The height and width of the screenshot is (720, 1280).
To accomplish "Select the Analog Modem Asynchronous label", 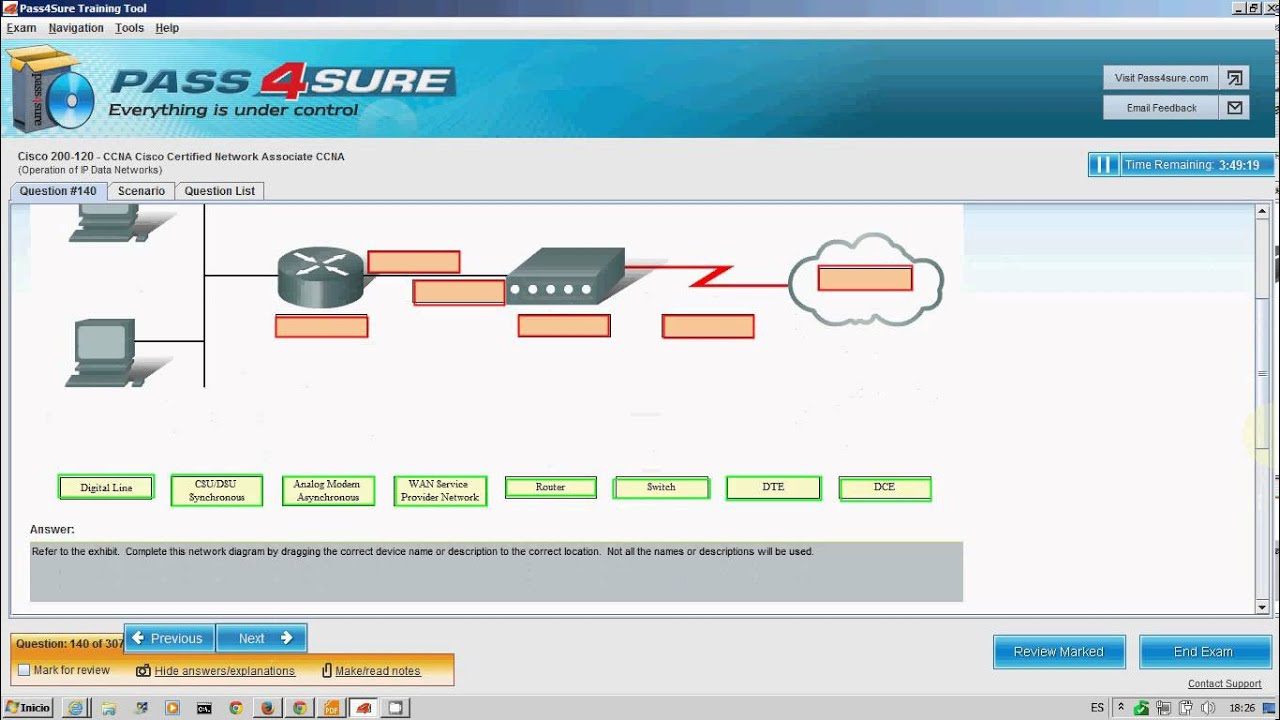I will 328,490.
